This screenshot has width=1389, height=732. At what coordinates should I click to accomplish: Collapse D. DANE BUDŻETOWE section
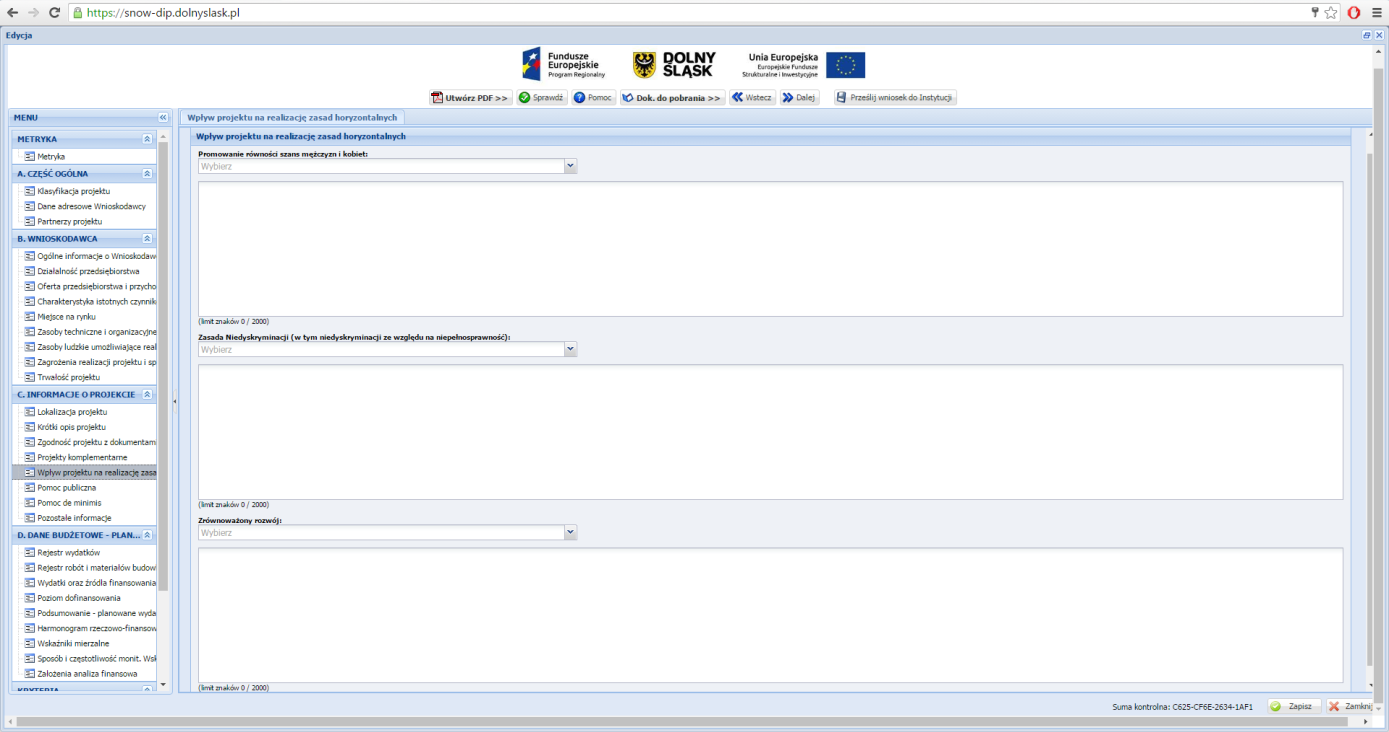(147, 535)
